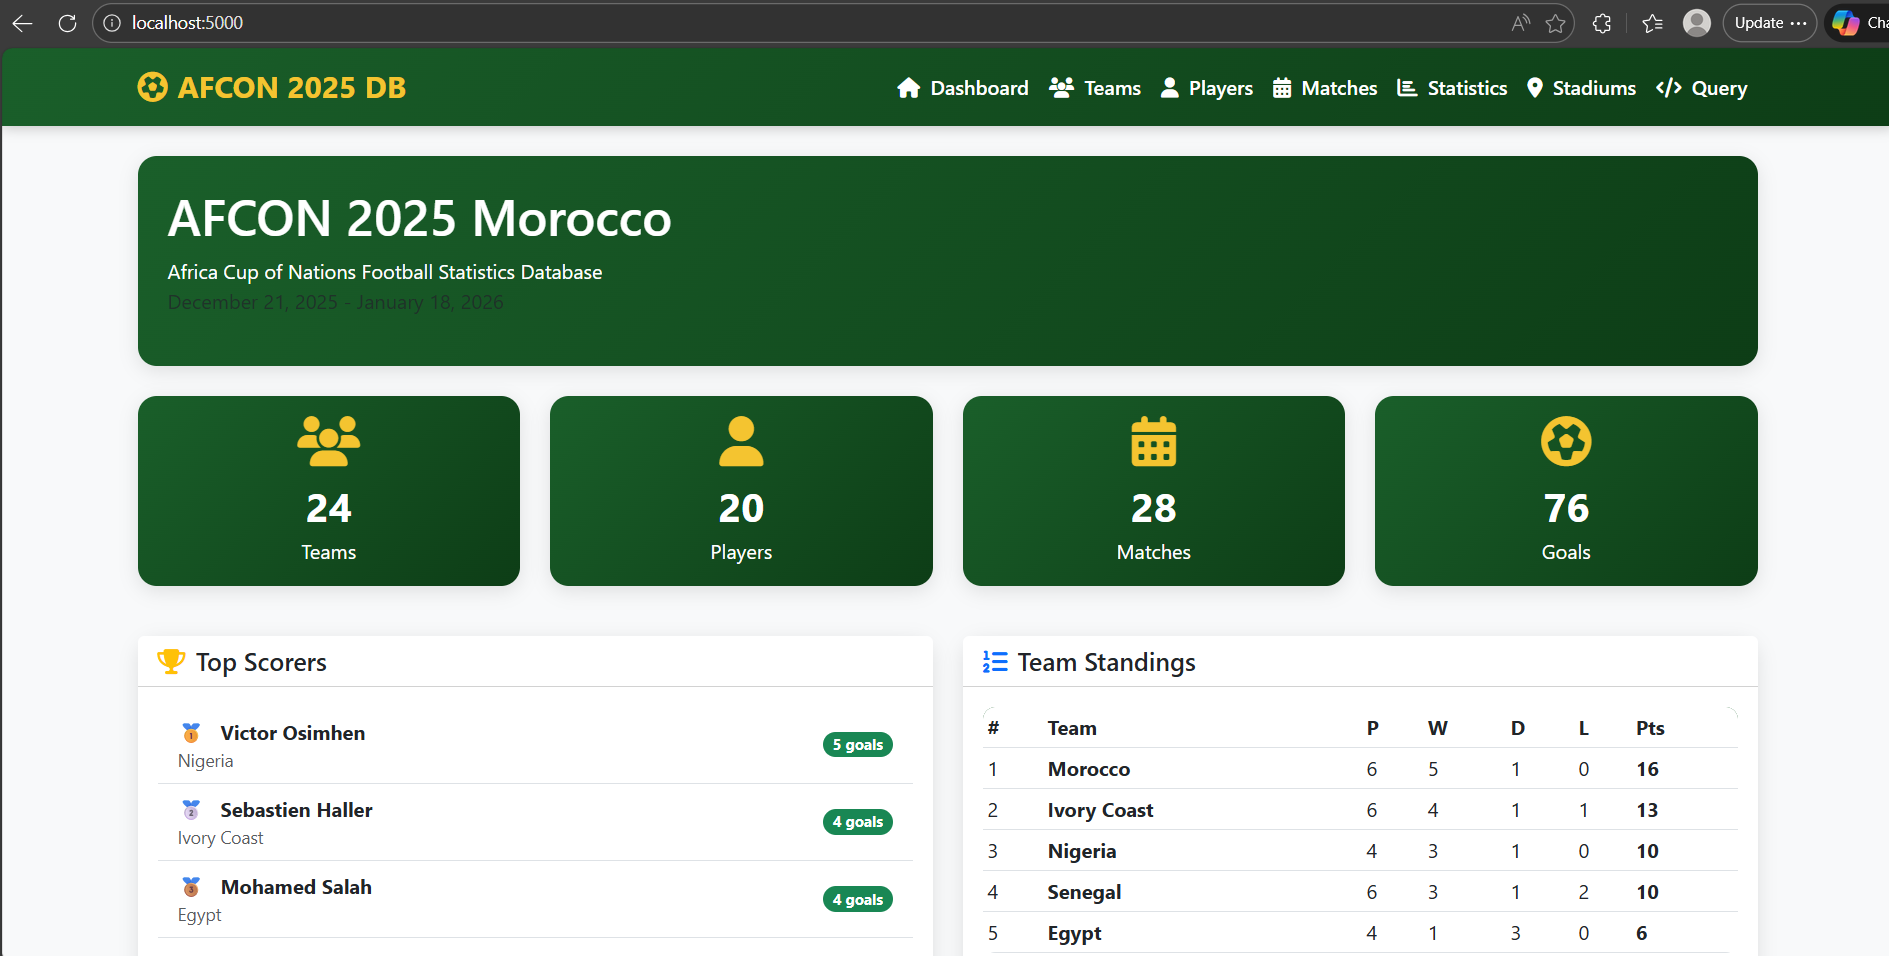
Task: Click the people icon beside Teams nav link
Action: [1060, 88]
